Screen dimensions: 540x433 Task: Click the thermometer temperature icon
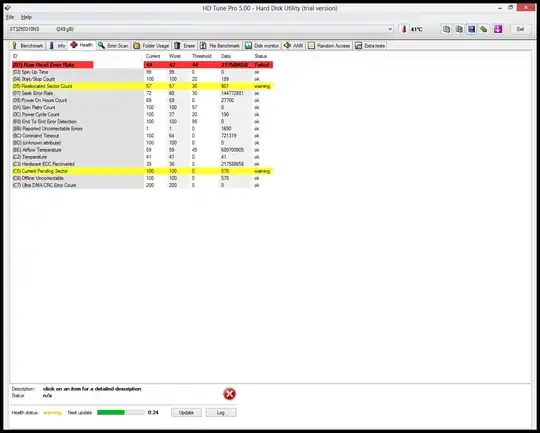404,29
